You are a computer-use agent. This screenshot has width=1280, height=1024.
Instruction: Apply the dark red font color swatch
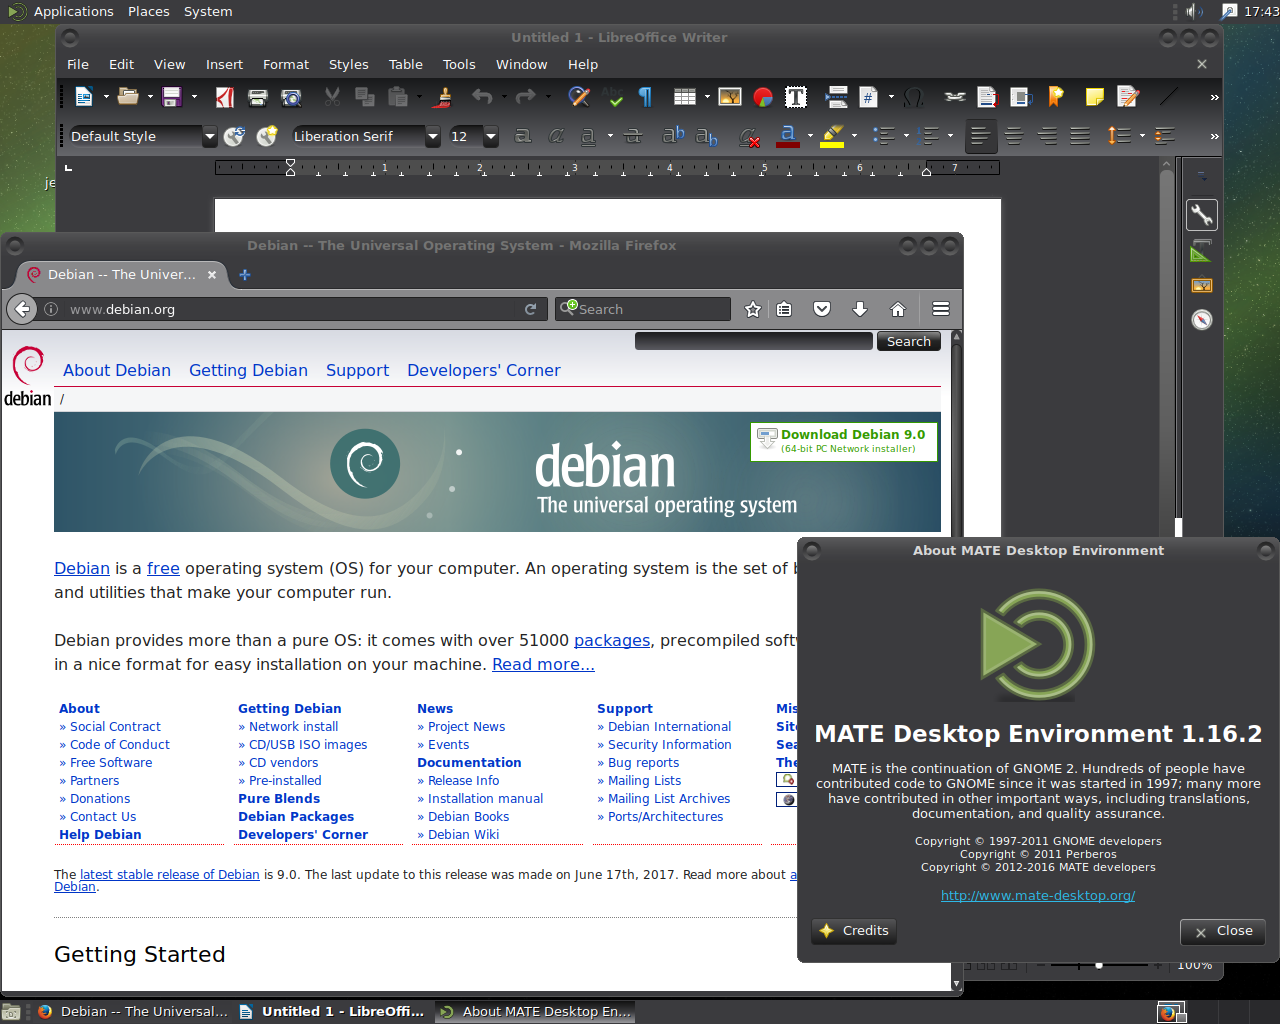(x=788, y=136)
